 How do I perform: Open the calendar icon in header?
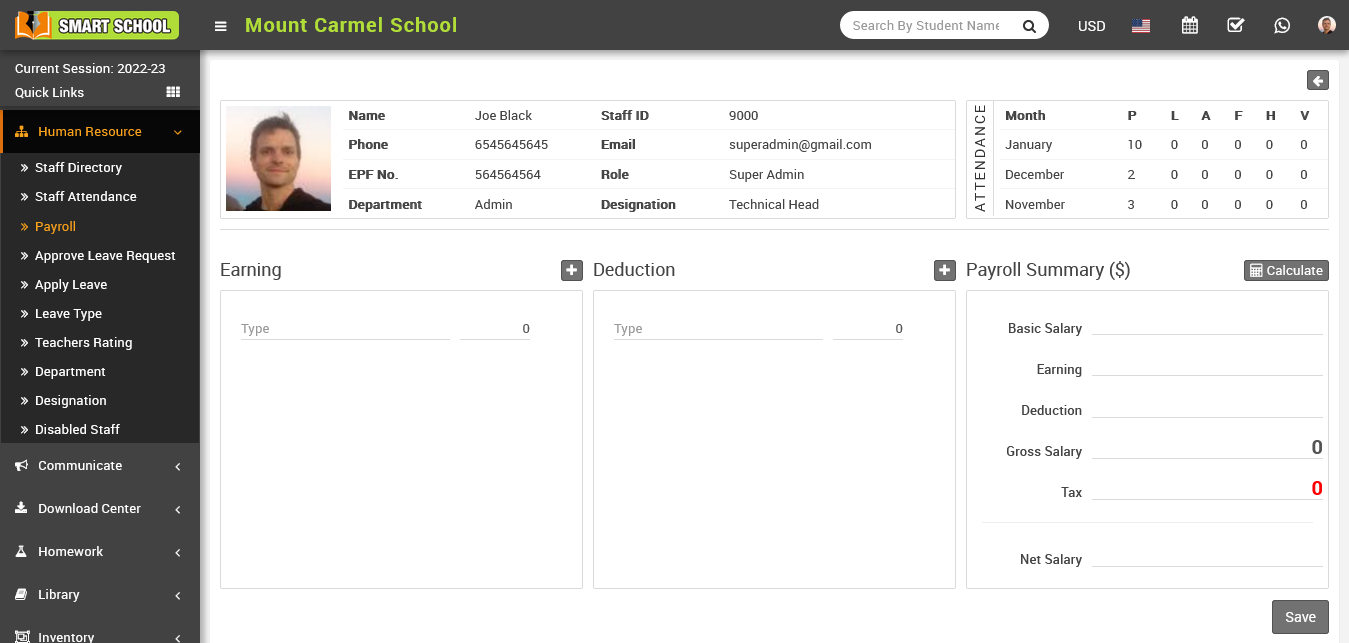[x=1189, y=26]
